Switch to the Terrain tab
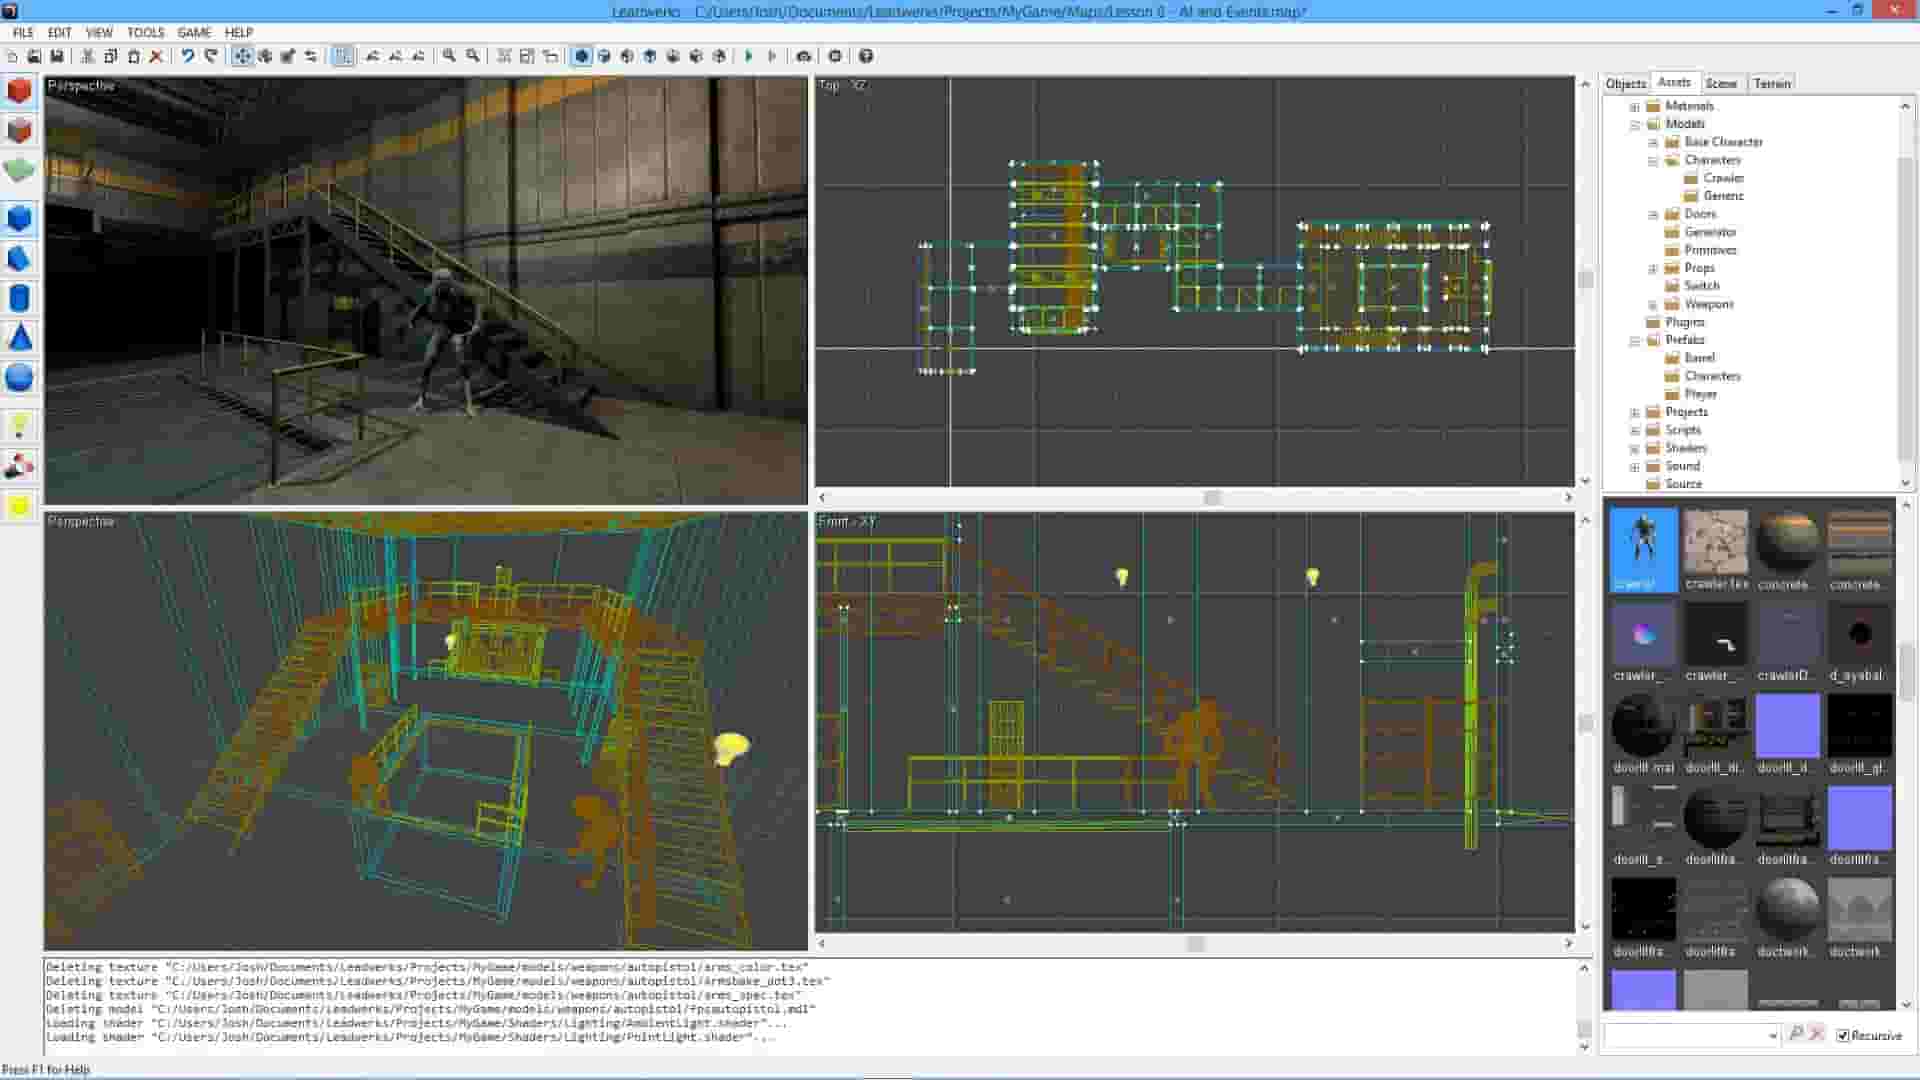The width and height of the screenshot is (1920, 1080). pos(1771,83)
